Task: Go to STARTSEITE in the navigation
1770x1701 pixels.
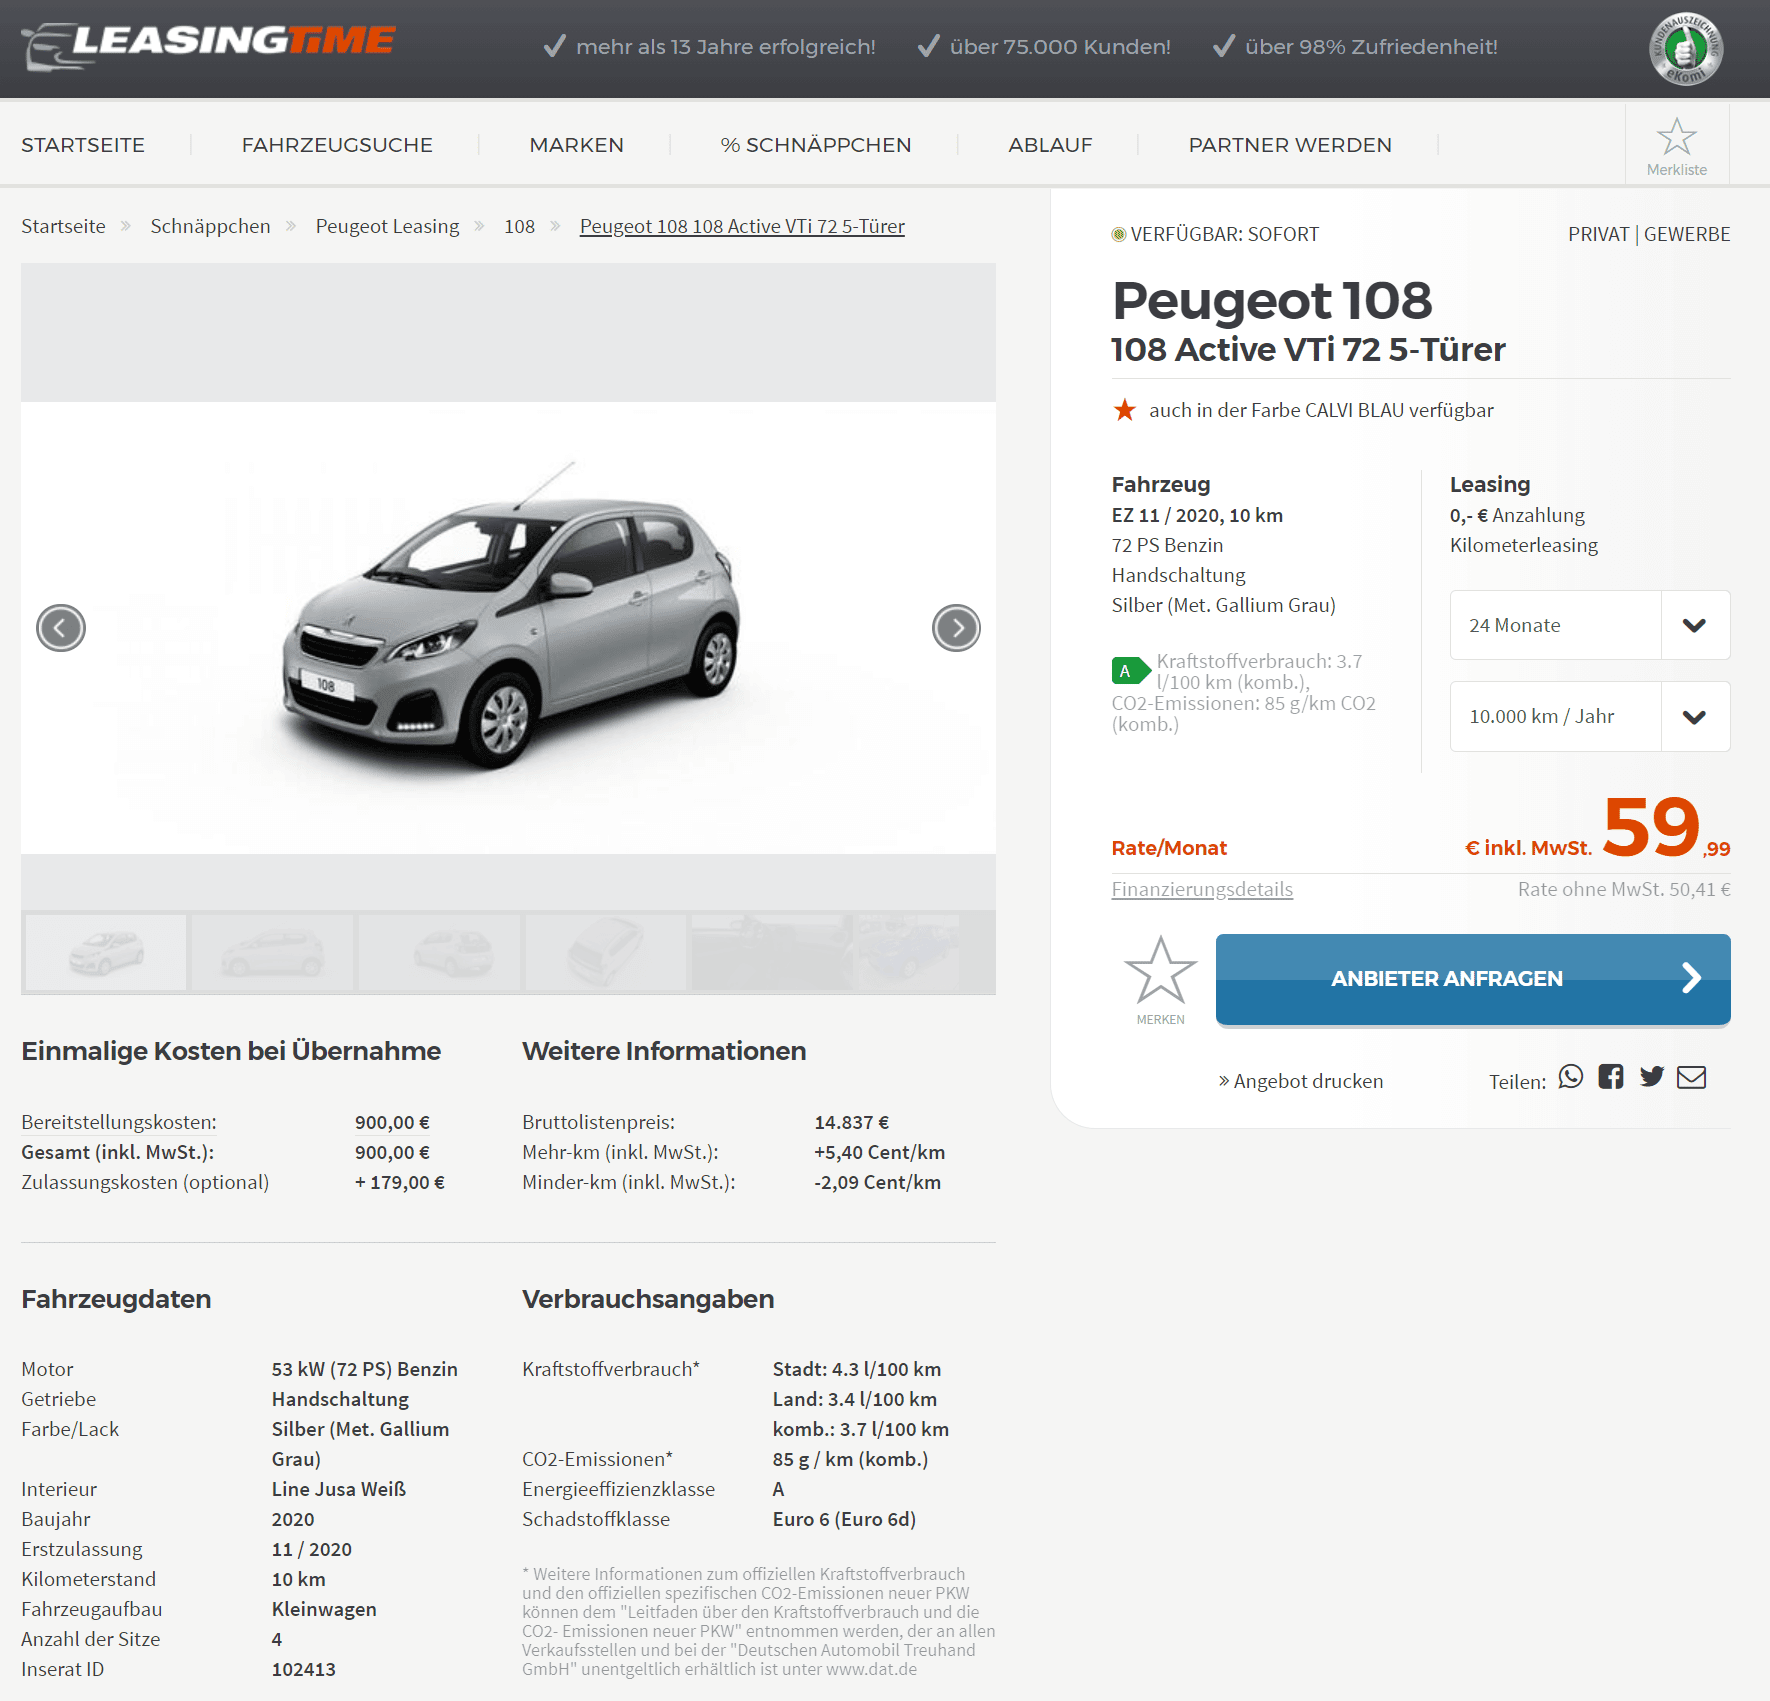Action: coord(83,145)
